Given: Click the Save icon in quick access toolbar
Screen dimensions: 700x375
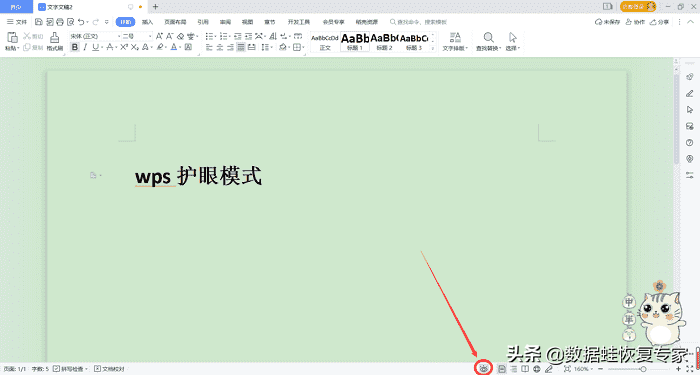Looking at the screenshot, I should (x=39, y=21).
